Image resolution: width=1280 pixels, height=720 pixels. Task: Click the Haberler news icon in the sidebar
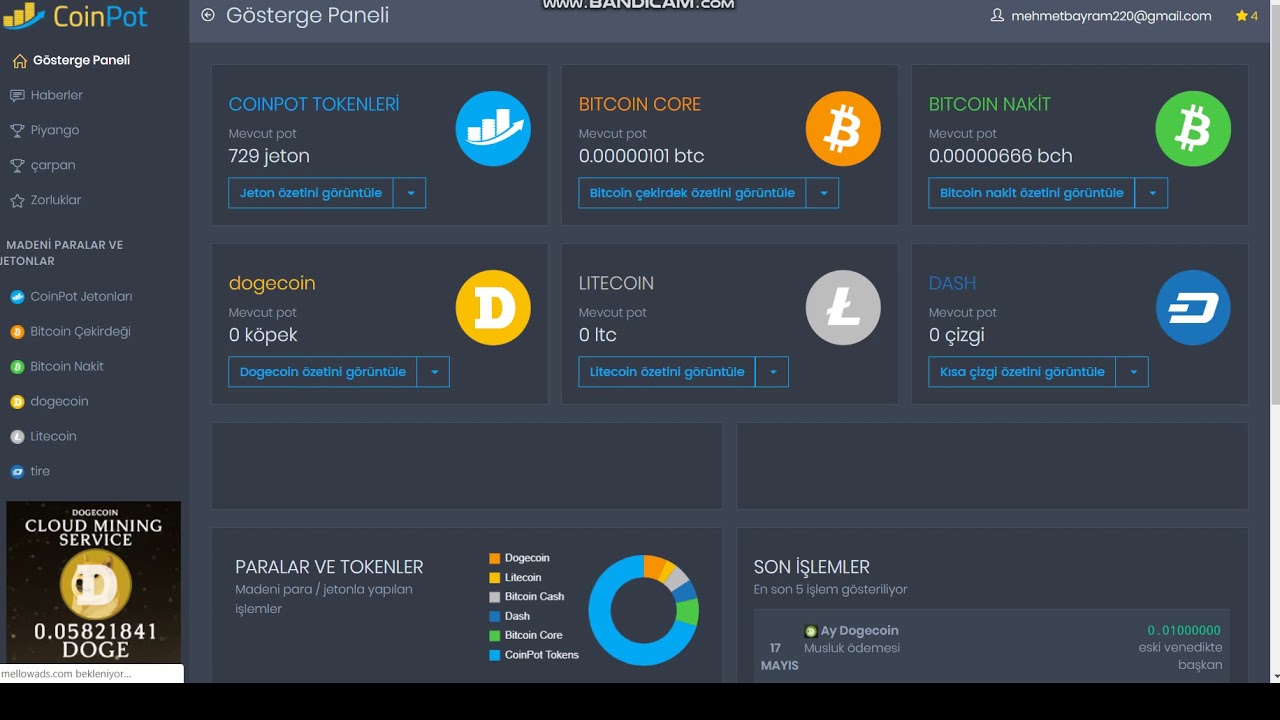point(17,96)
